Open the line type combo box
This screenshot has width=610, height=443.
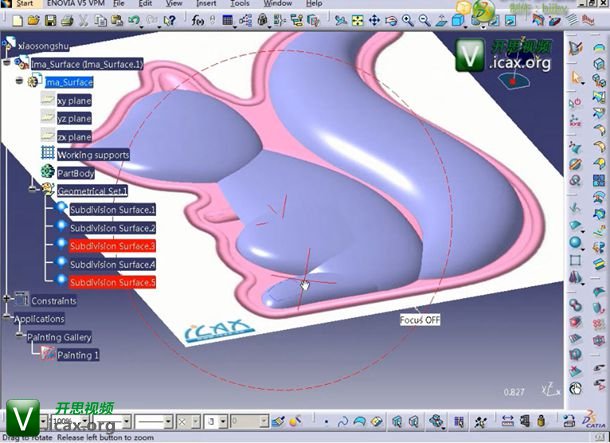(x=154, y=421)
